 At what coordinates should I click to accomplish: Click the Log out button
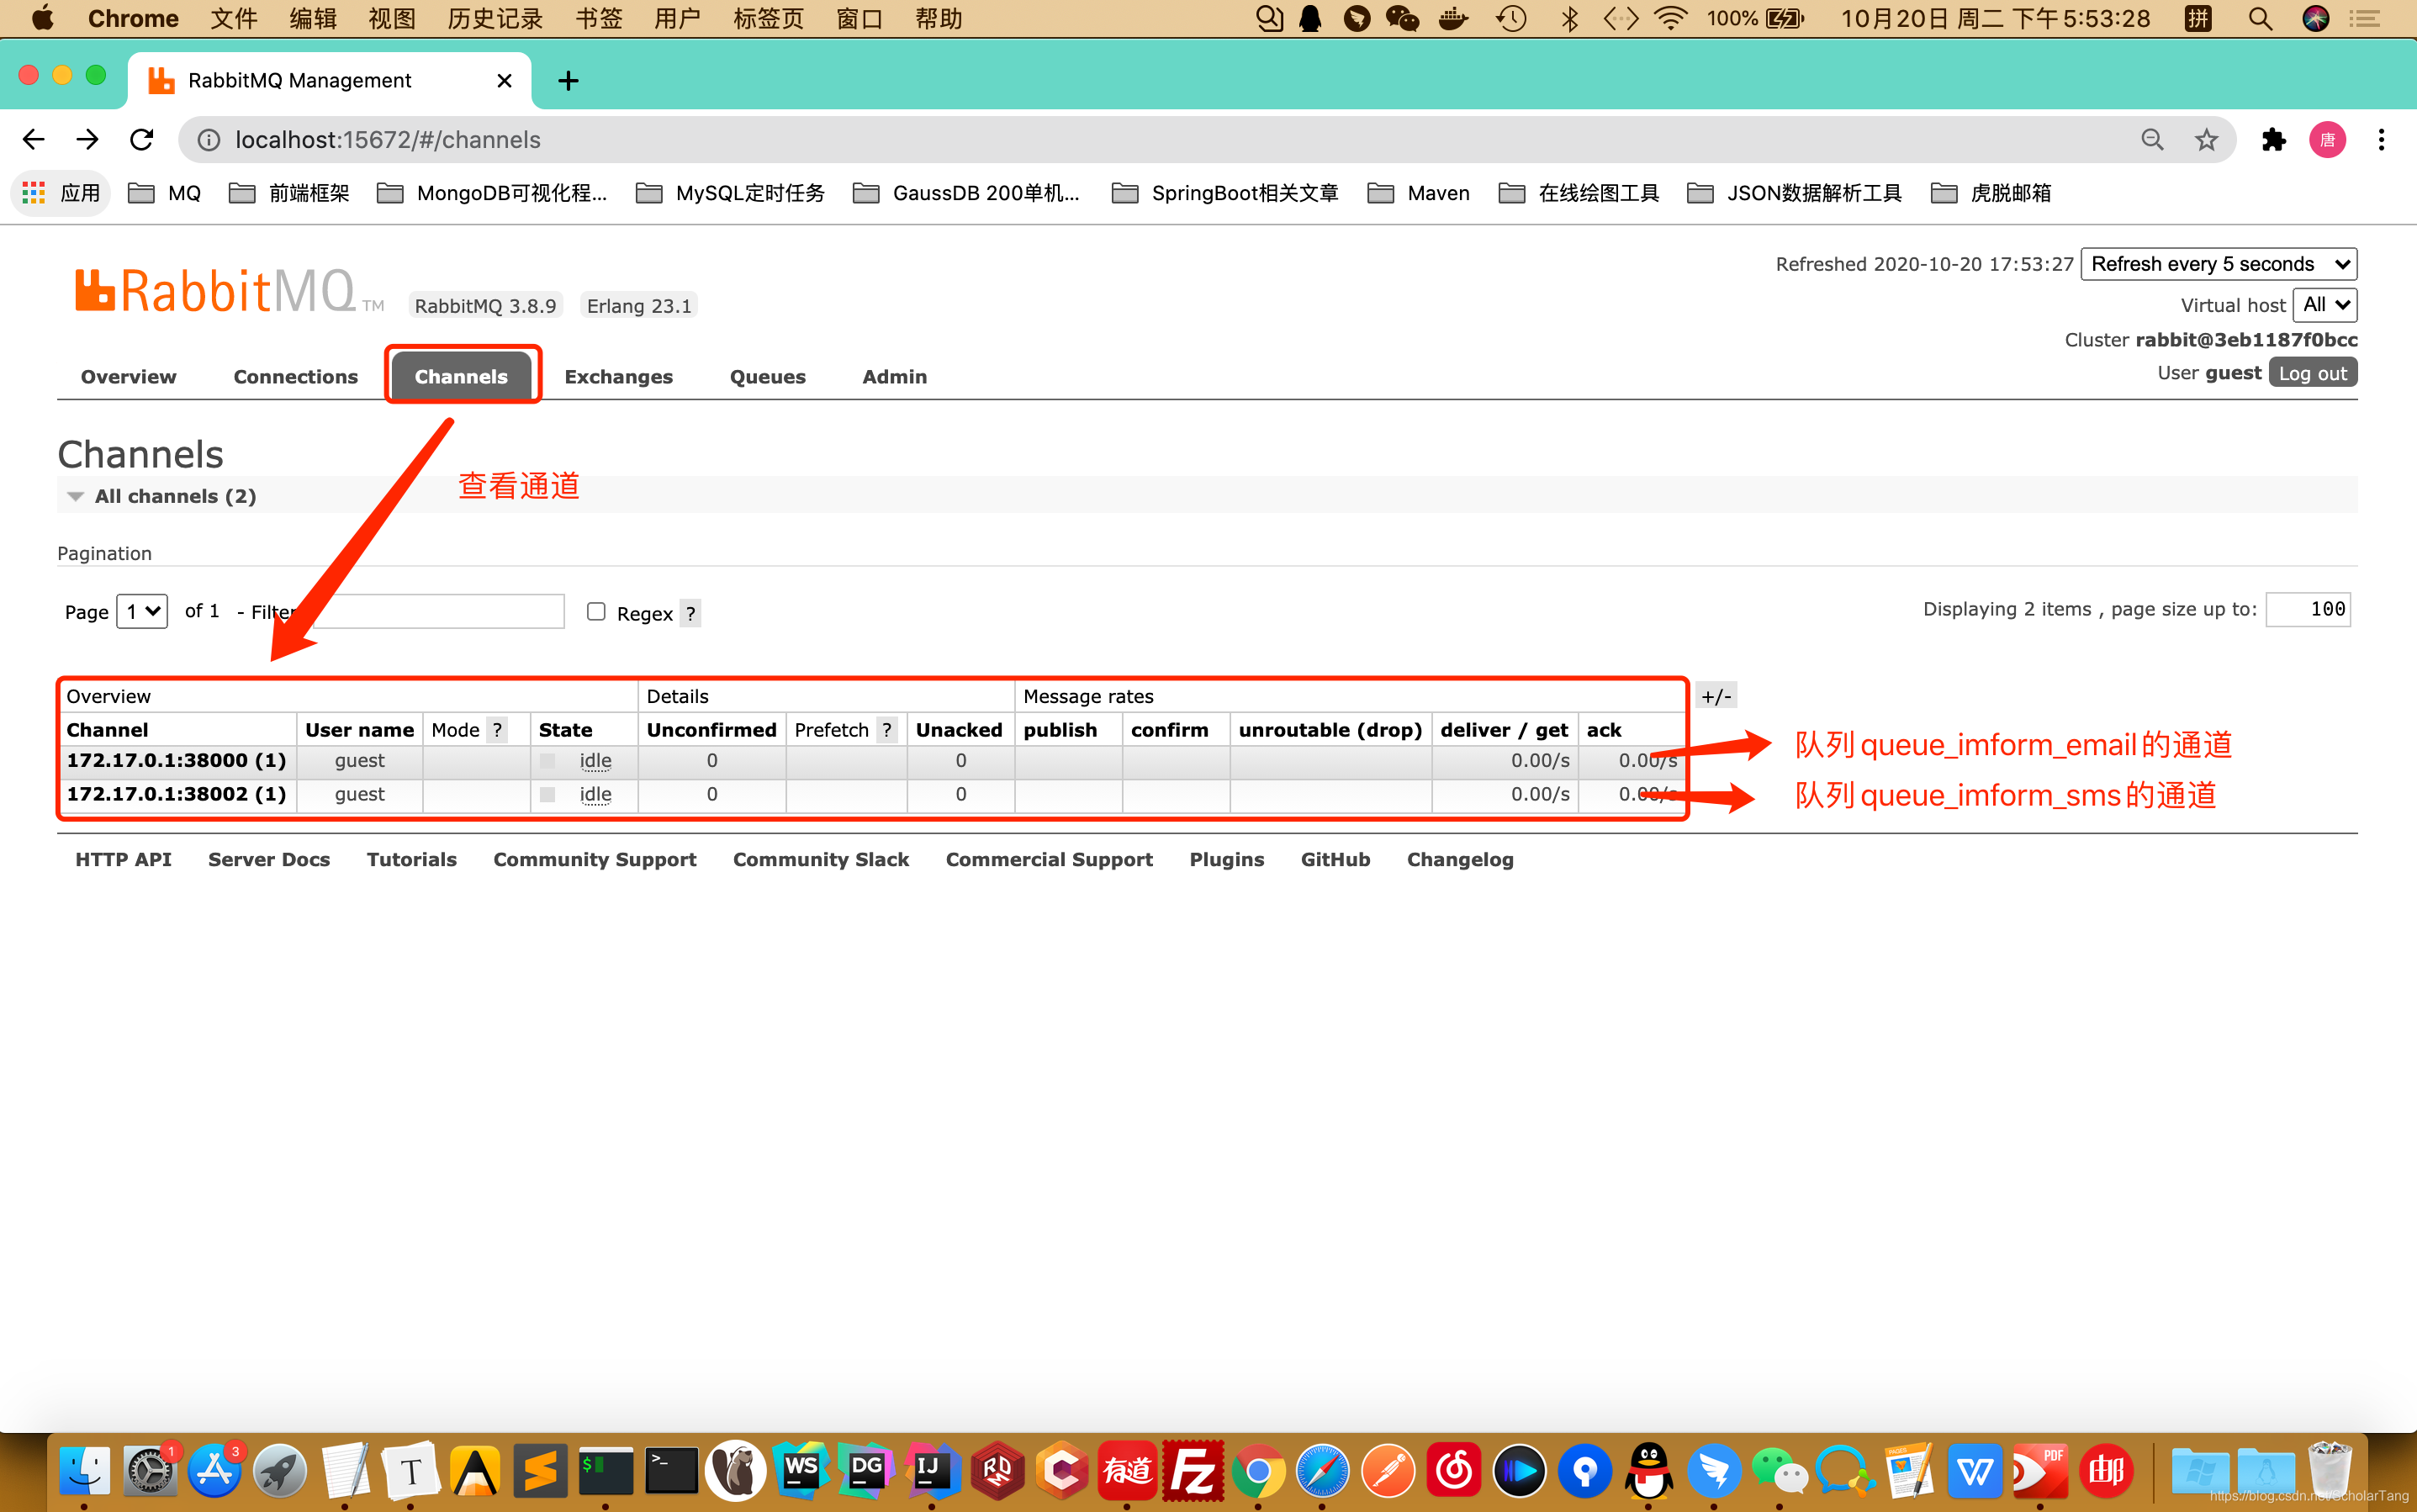(x=2312, y=373)
